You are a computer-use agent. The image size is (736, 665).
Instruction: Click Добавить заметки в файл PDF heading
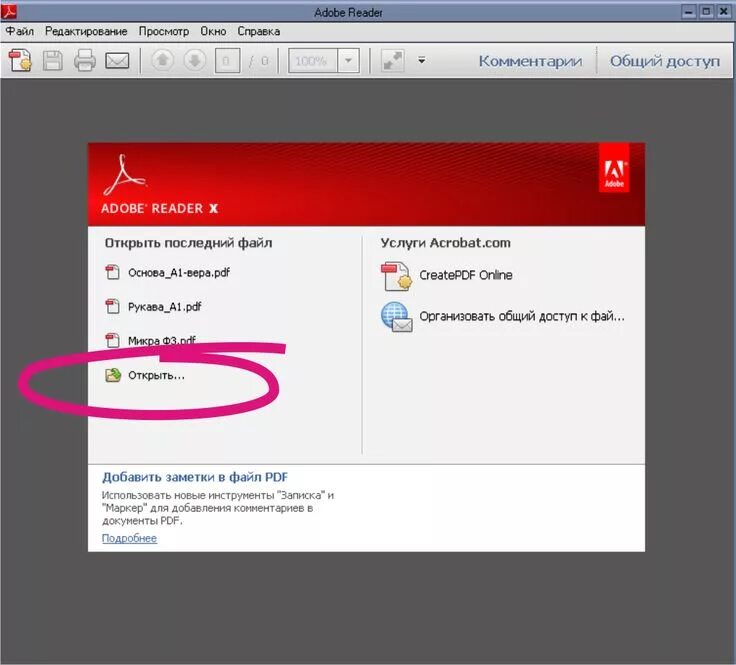click(x=195, y=477)
